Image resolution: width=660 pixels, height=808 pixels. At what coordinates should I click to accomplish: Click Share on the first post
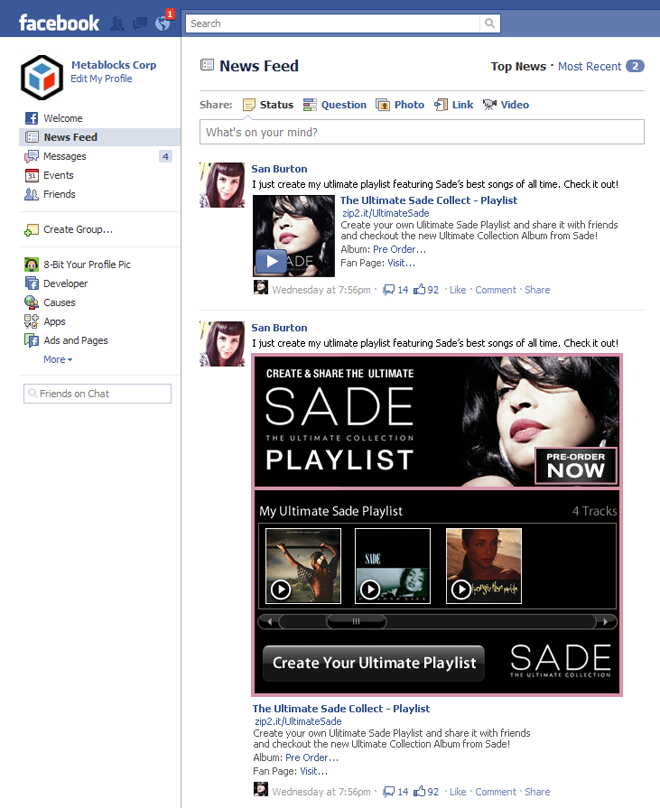(537, 290)
